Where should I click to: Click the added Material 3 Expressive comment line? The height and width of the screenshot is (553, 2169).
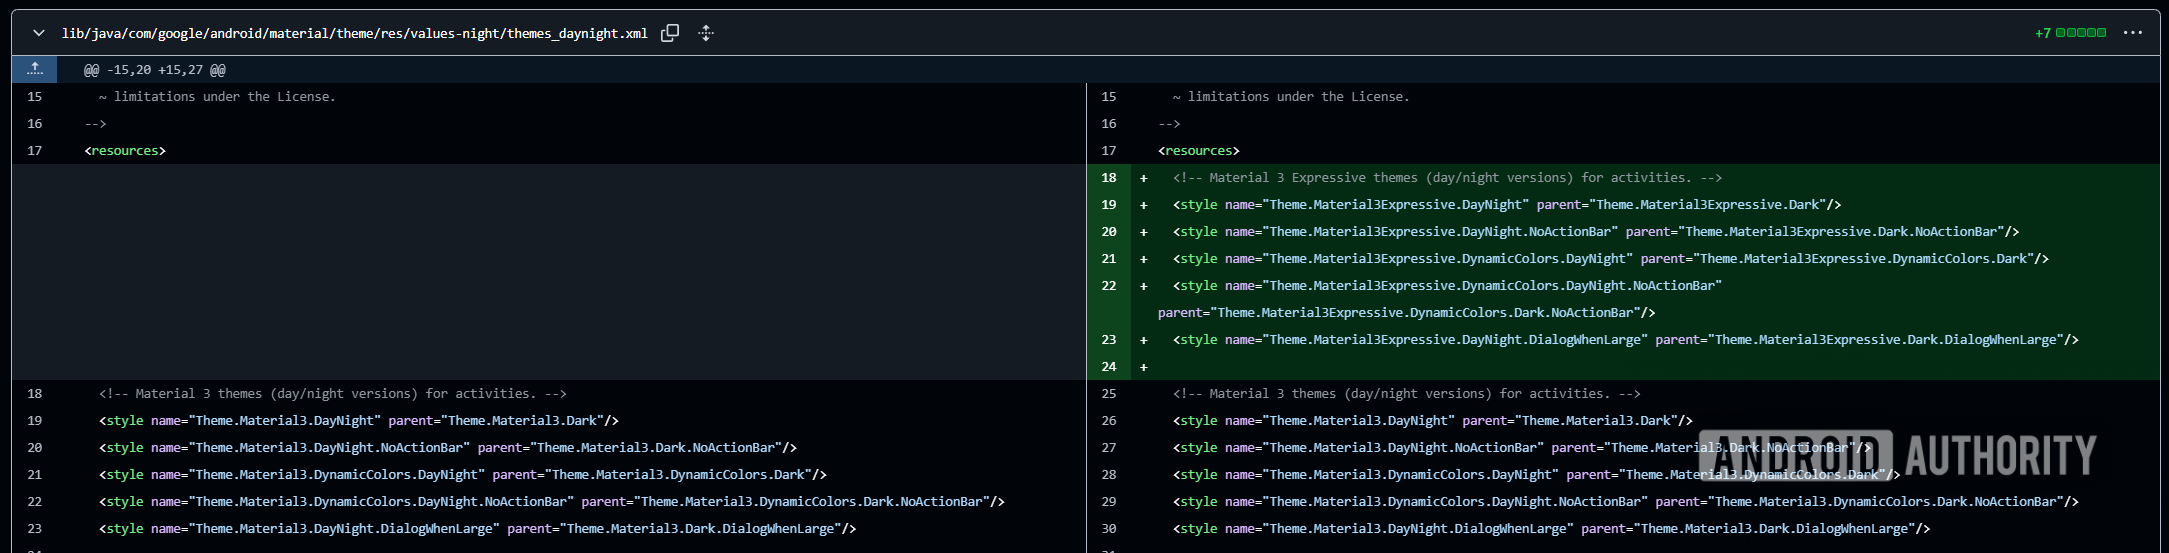coord(1447,178)
